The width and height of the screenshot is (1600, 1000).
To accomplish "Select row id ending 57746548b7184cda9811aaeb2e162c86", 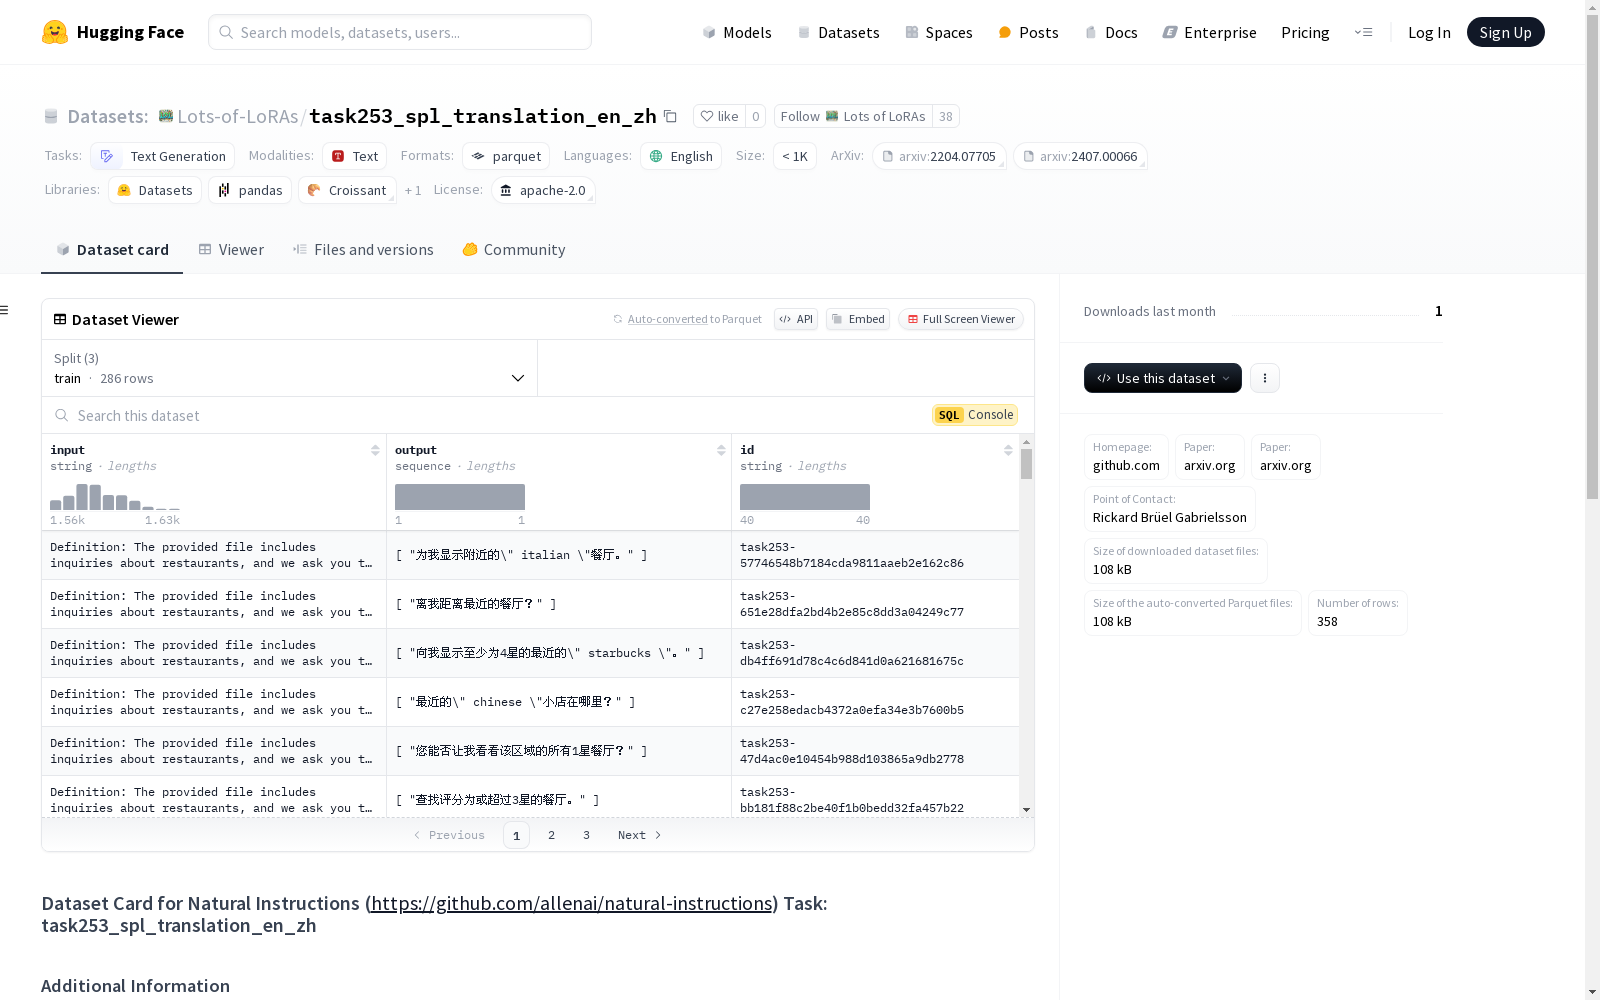I will (x=875, y=555).
